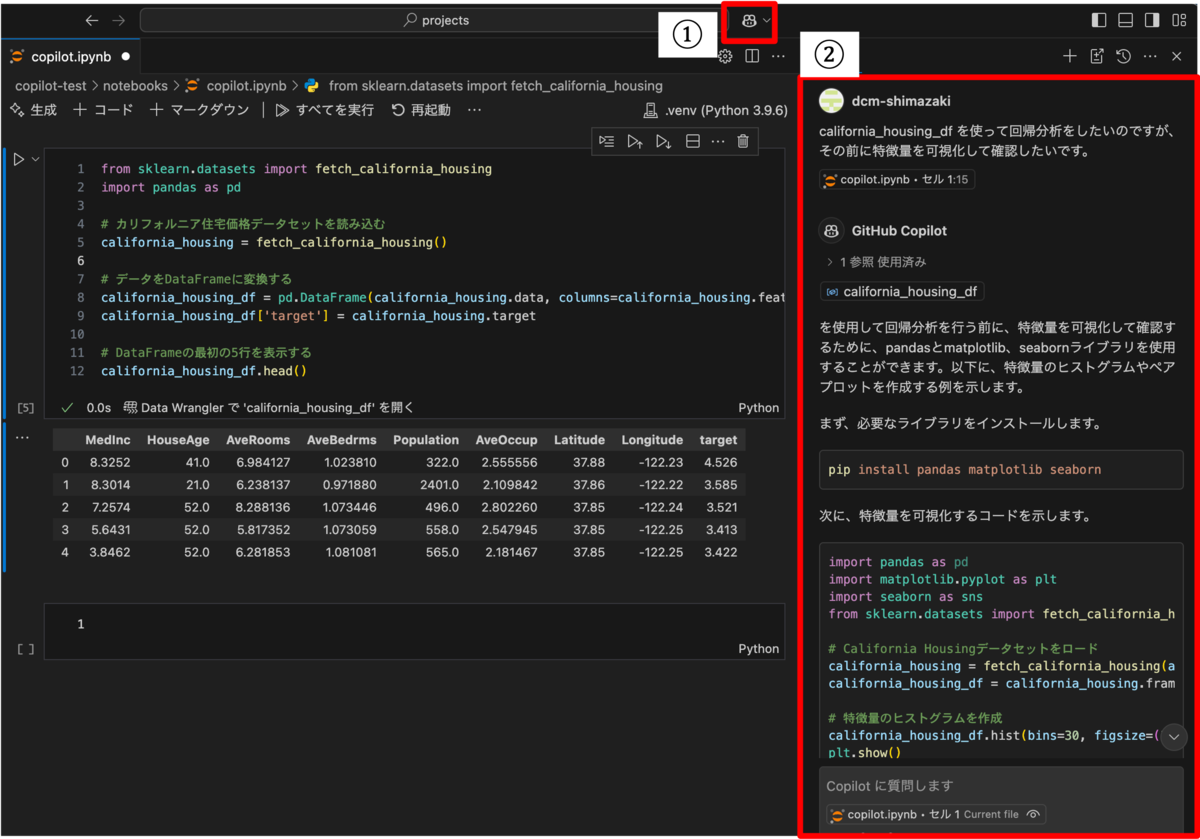Delete the cell with trash icon
This screenshot has height=839, width=1200.
tap(743, 142)
